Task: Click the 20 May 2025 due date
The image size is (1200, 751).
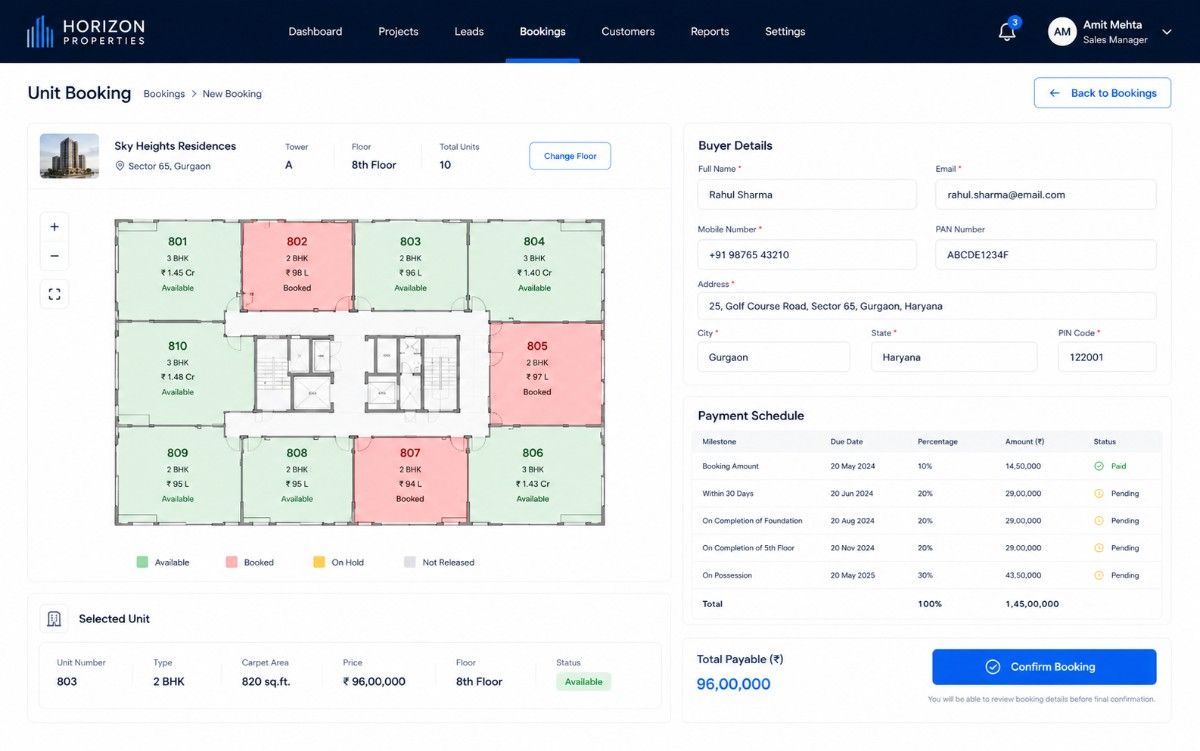Action: click(x=852, y=575)
